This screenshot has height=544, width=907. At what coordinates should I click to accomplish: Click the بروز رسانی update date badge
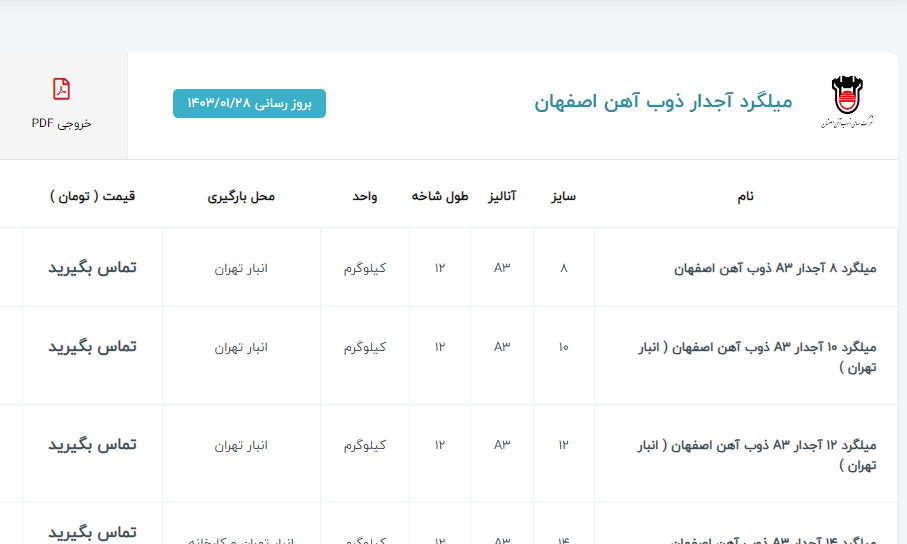pyautogui.click(x=249, y=103)
